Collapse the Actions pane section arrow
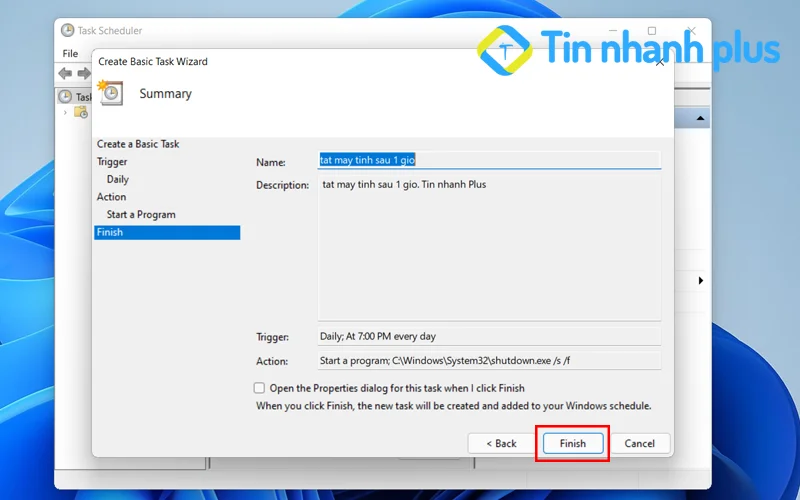Viewport: 800px width, 500px height. click(702, 118)
